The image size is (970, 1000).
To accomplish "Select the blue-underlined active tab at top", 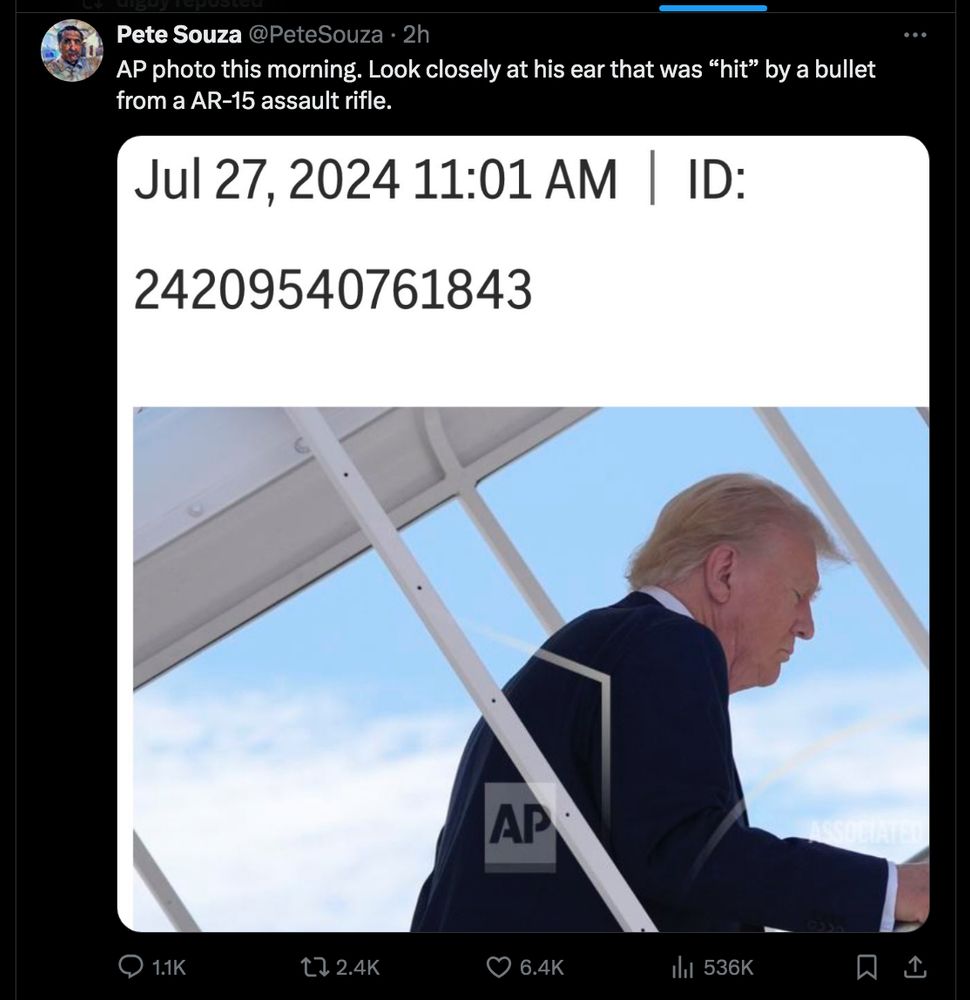I will coord(713,8).
